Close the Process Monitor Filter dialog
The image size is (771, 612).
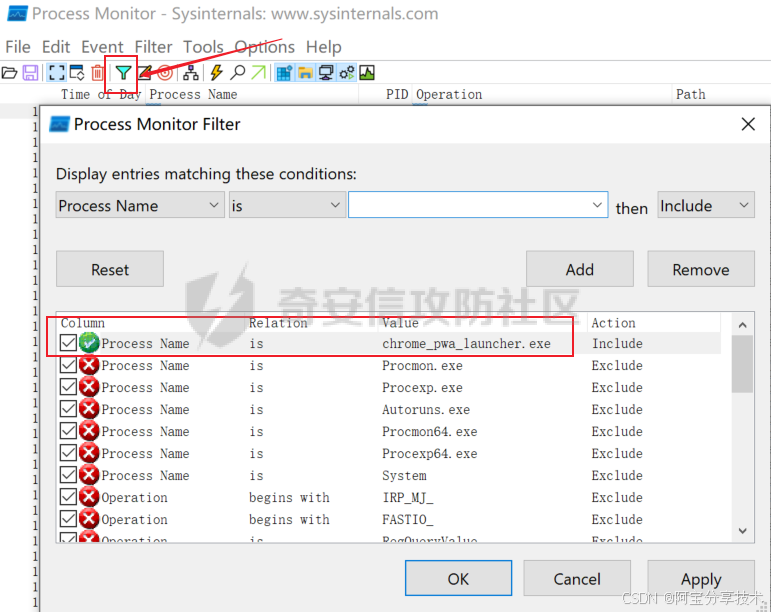(x=748, y=124)
